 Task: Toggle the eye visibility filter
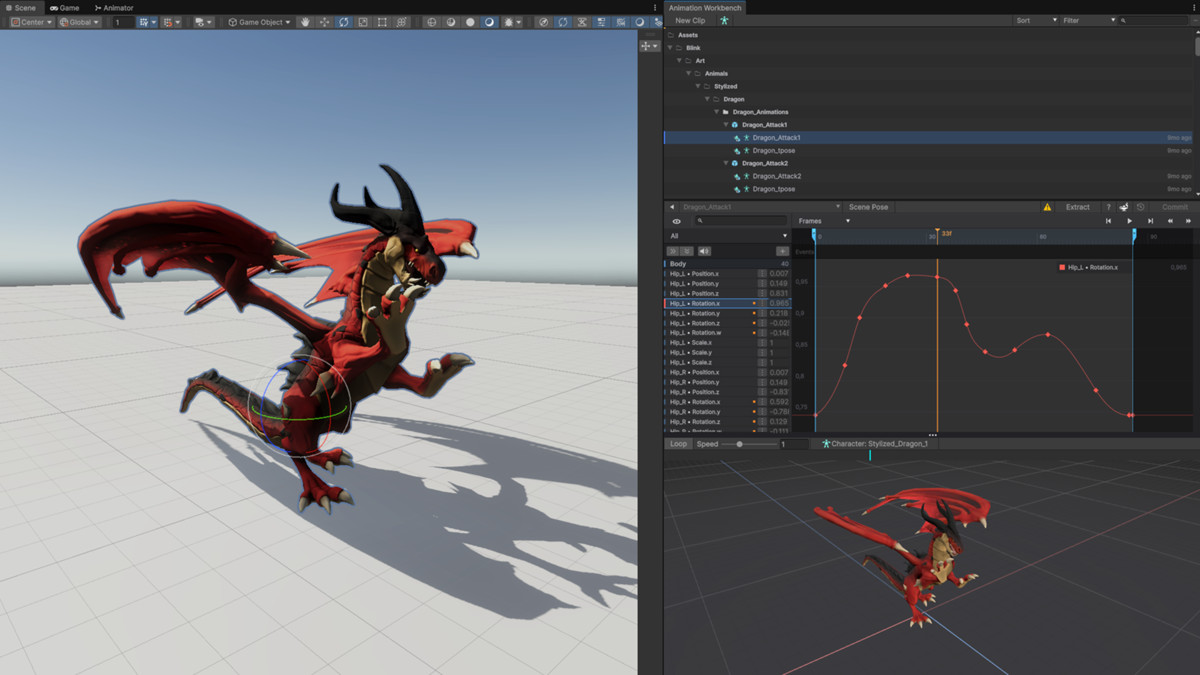coord(677,221)
